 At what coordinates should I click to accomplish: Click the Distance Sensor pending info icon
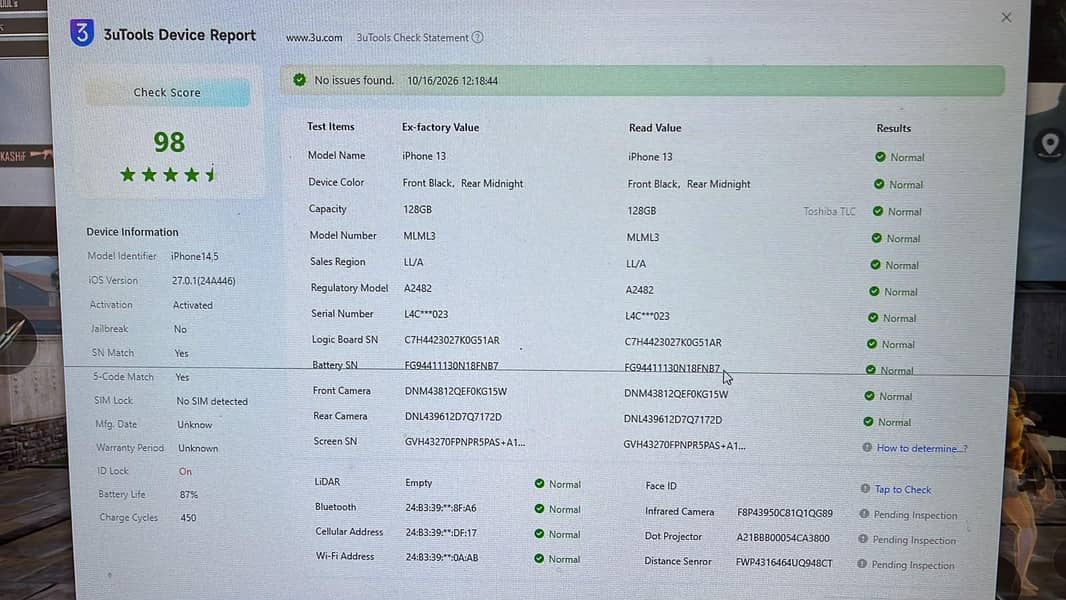click(861, 564)
